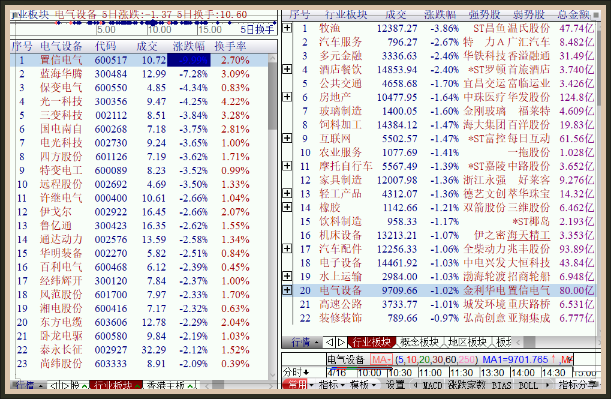Open the 模板 dropdown menu
The image size is (611, 399).
pyautogui.click(x=363, y=385)
